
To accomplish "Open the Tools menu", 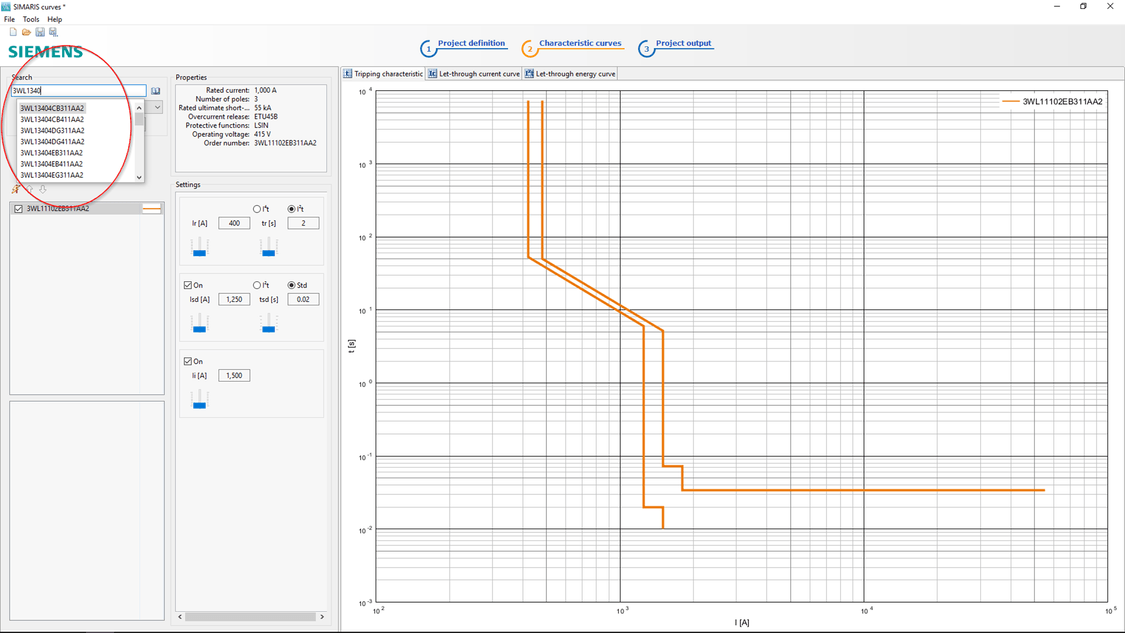I will pyautogui.click(x=30, y=18).
